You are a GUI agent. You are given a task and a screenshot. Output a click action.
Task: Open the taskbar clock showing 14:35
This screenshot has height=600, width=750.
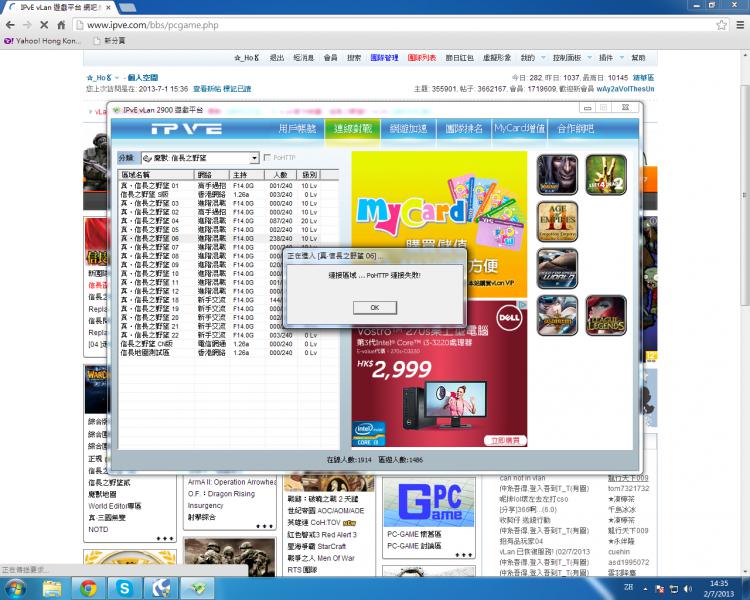(x=719, y=589)
